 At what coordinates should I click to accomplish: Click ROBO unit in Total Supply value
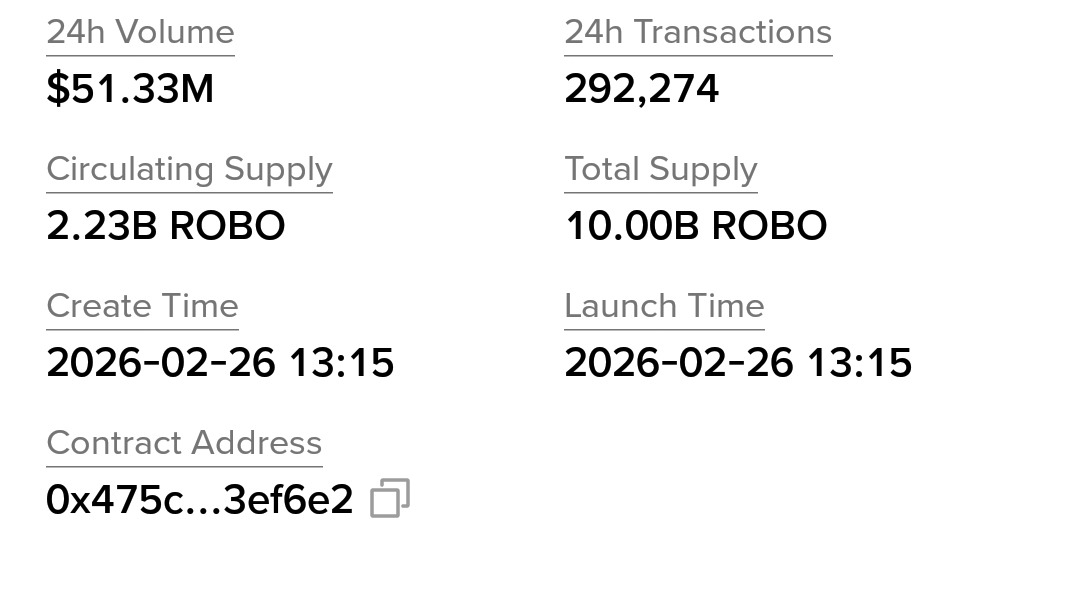(769, 225)
